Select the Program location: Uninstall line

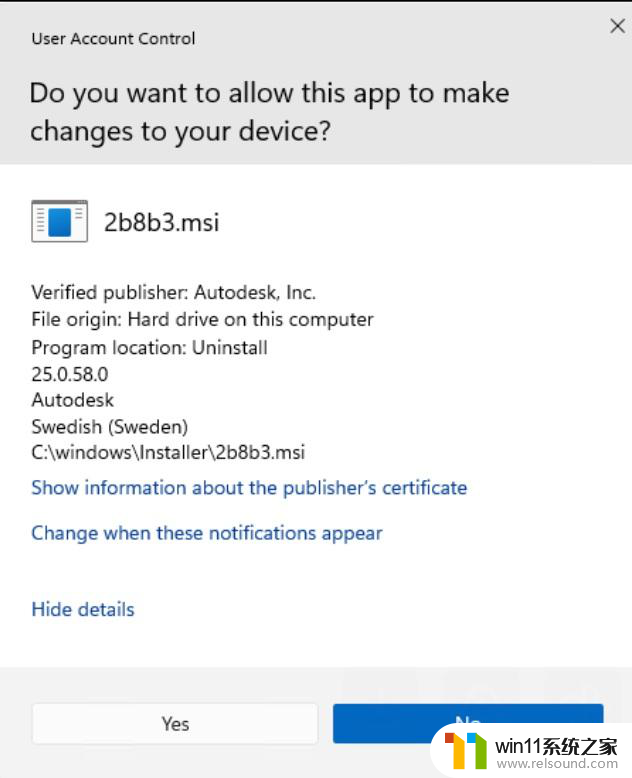click(x=149, y=347)
